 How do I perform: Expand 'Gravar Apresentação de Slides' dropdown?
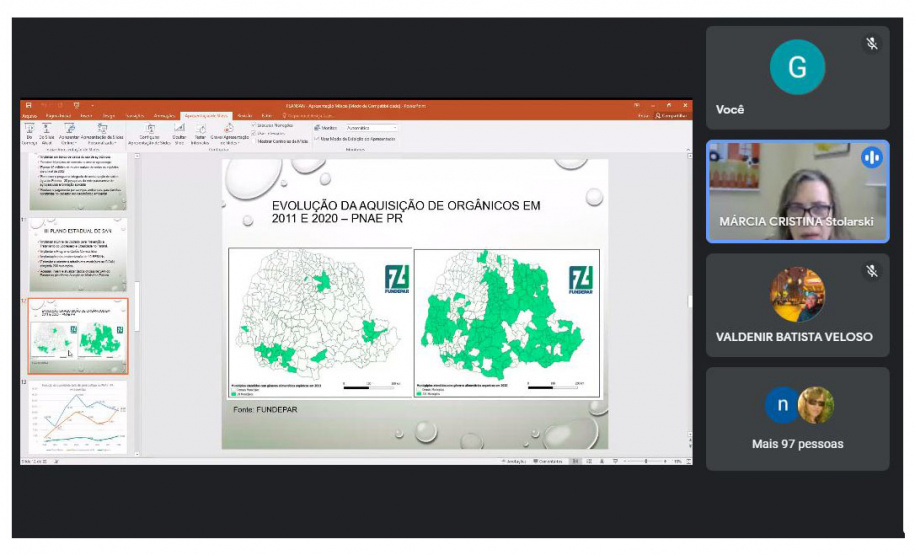coord(228,143)
